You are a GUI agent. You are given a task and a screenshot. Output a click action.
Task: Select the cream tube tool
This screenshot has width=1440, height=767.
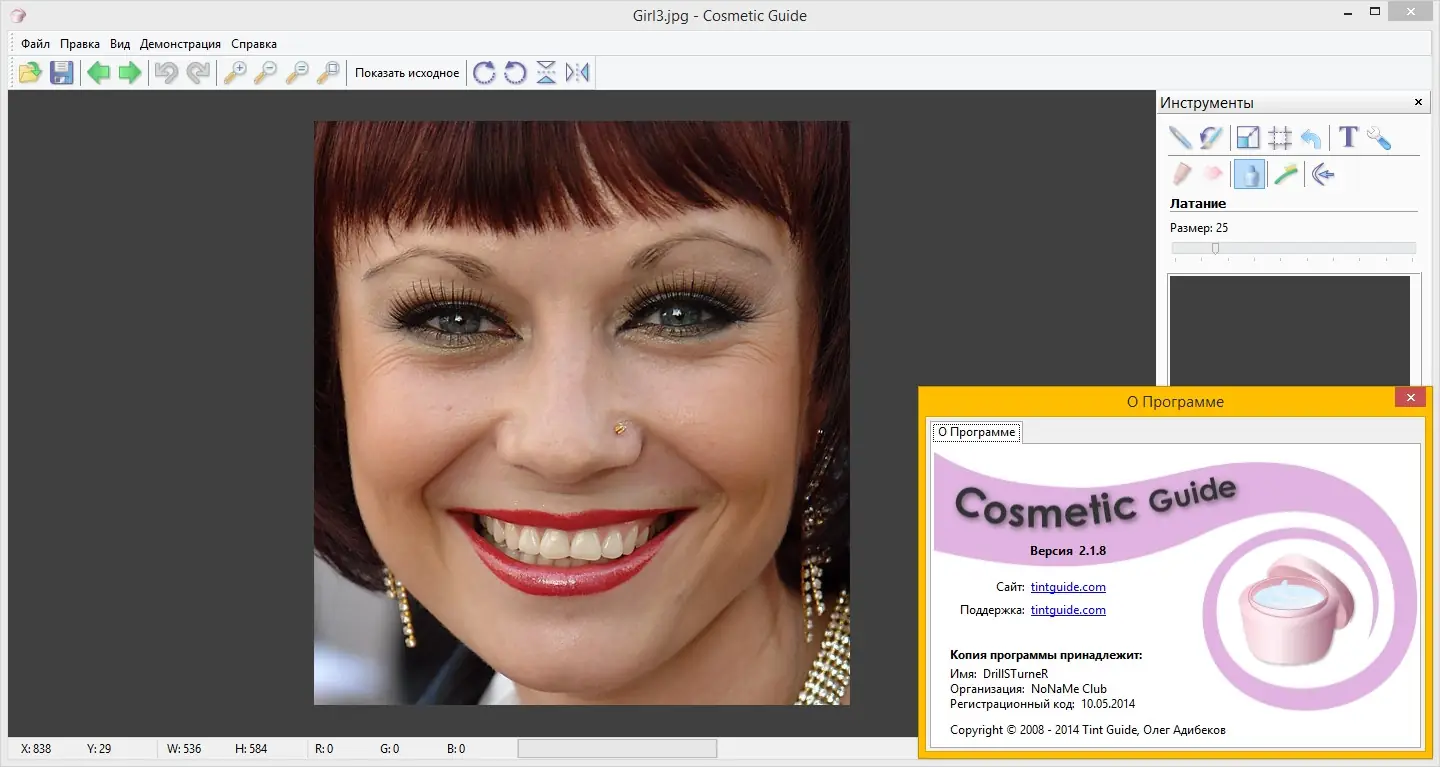tap(1181, 175)
